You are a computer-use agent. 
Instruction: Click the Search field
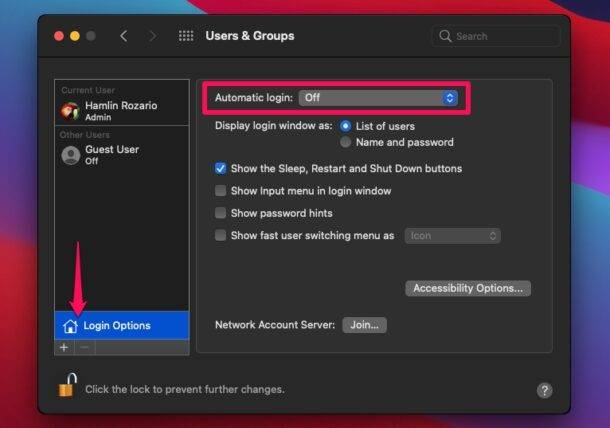point(496,36)
